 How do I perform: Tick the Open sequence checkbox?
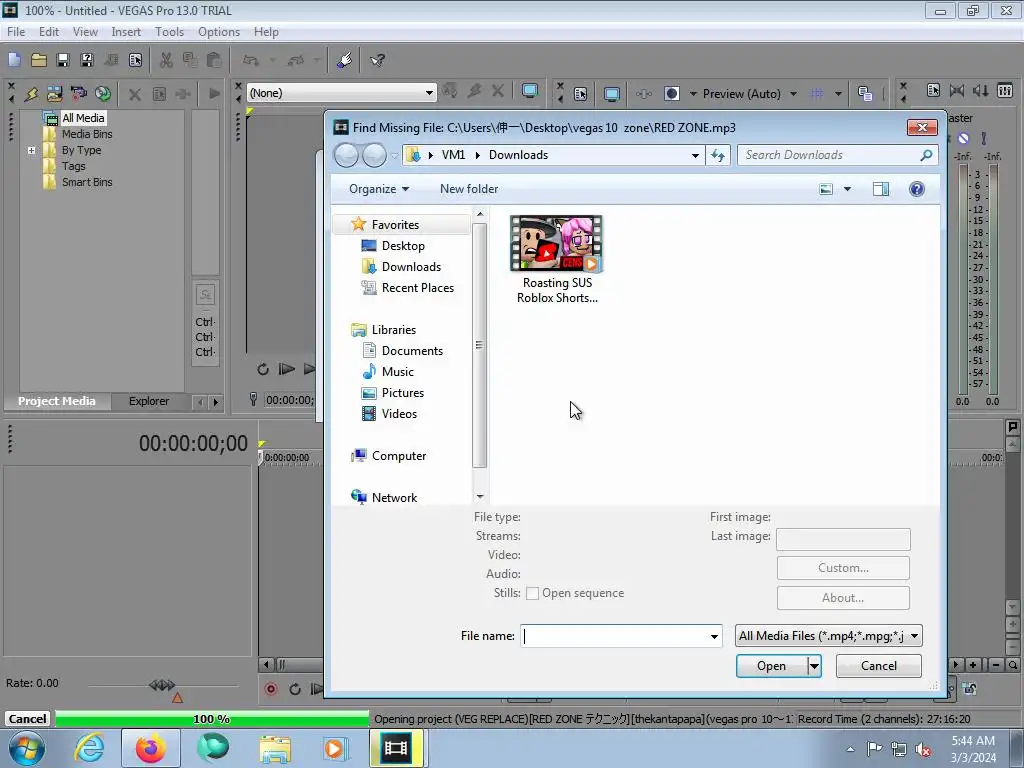pos(532,593)
